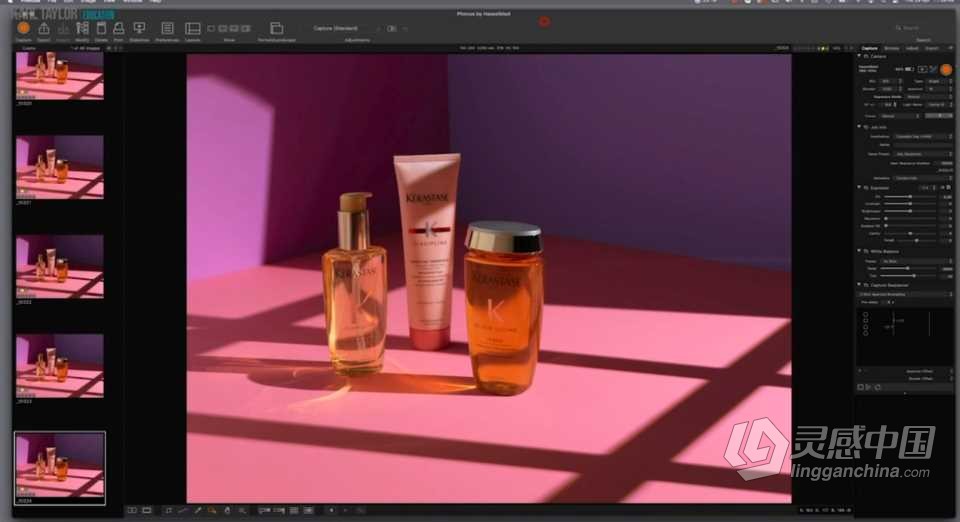Screen dimensions: 960x522
Task: Click the Name field in Job Info
Action: coord(923,145)
